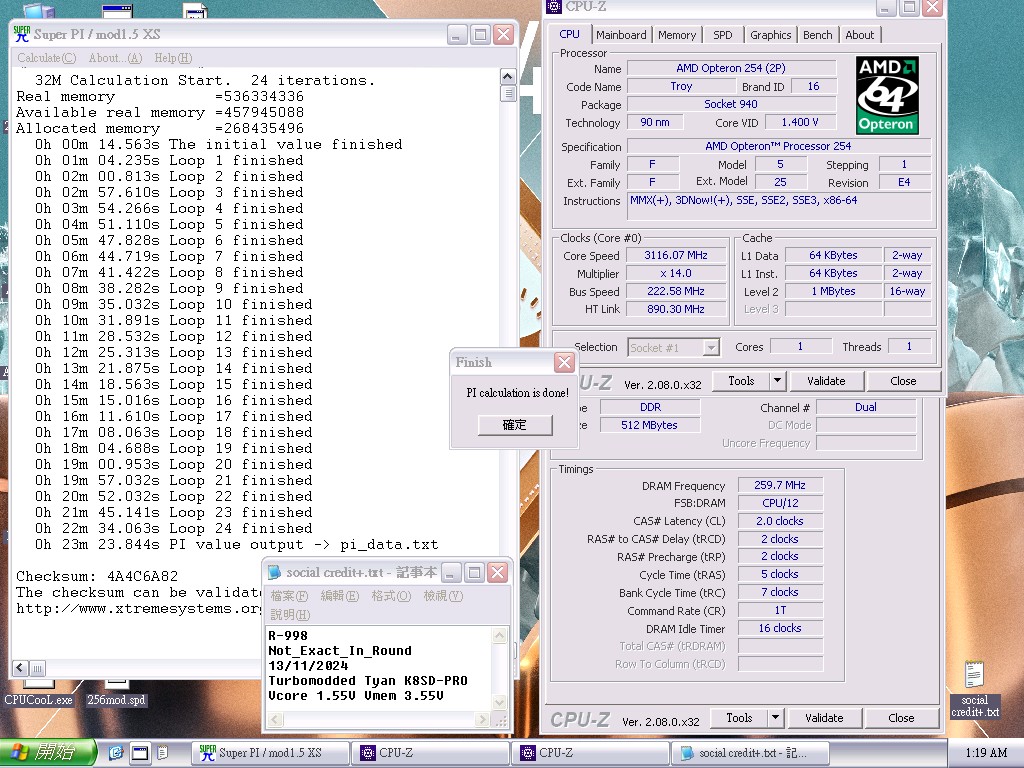The image size is (1024, 768).
Task: Select the CPU tab in CPU-Z
Action: (569, 35)
